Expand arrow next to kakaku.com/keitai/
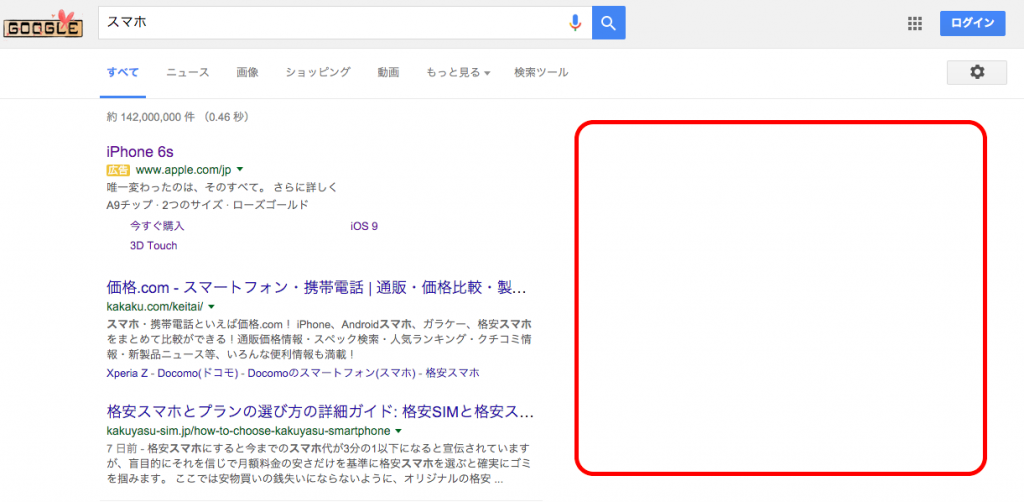This screenshot has width=1024, height=502. (x=211, y=306)
